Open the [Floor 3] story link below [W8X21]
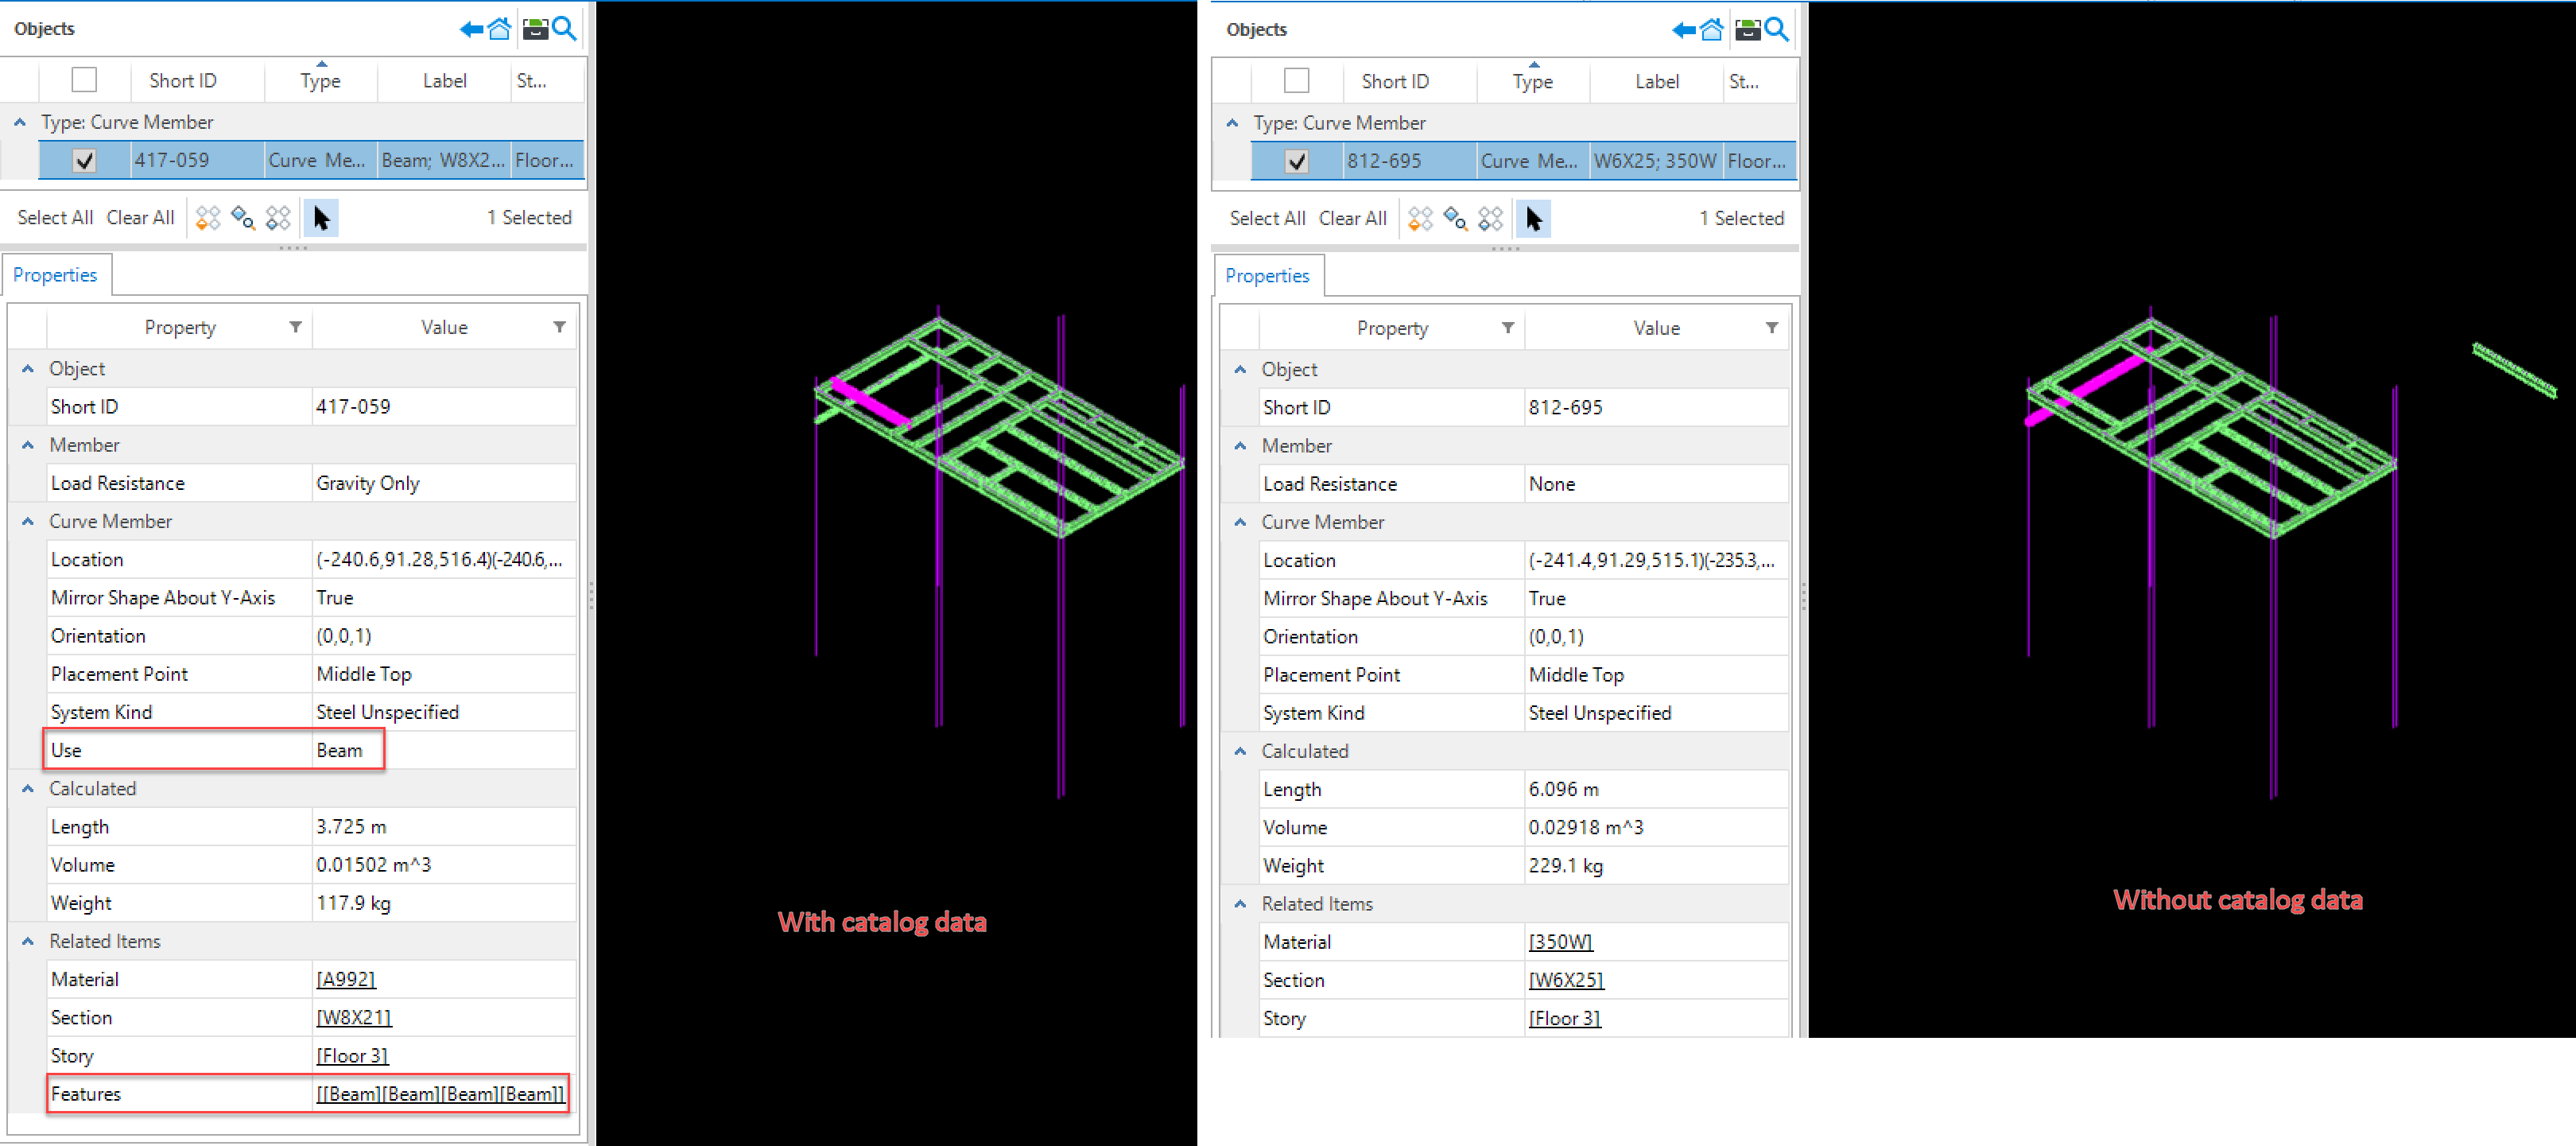The width and height of the screenshot is (2576, 1146). (x=352, y=1056)
